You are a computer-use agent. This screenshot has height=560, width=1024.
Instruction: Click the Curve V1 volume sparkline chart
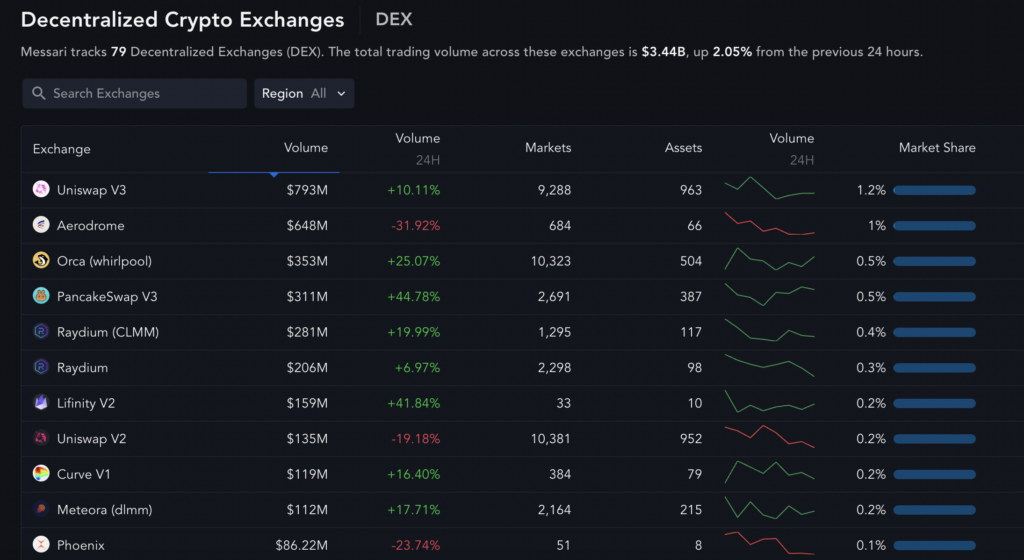pos(769,472)
